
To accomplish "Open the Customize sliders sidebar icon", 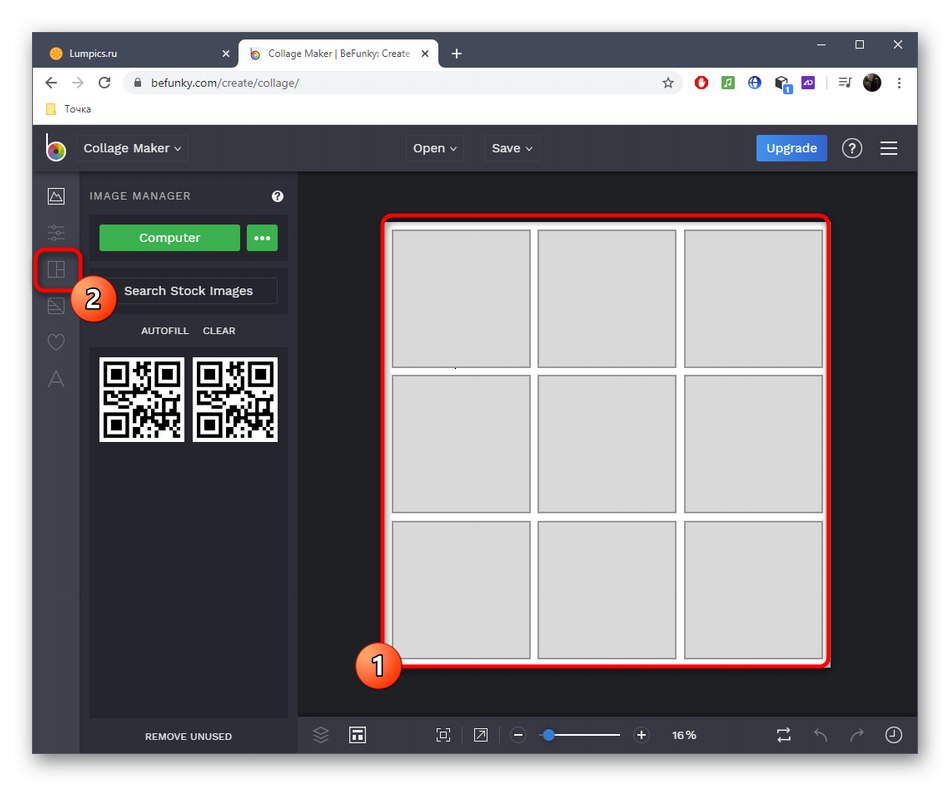I will (56, 233).
